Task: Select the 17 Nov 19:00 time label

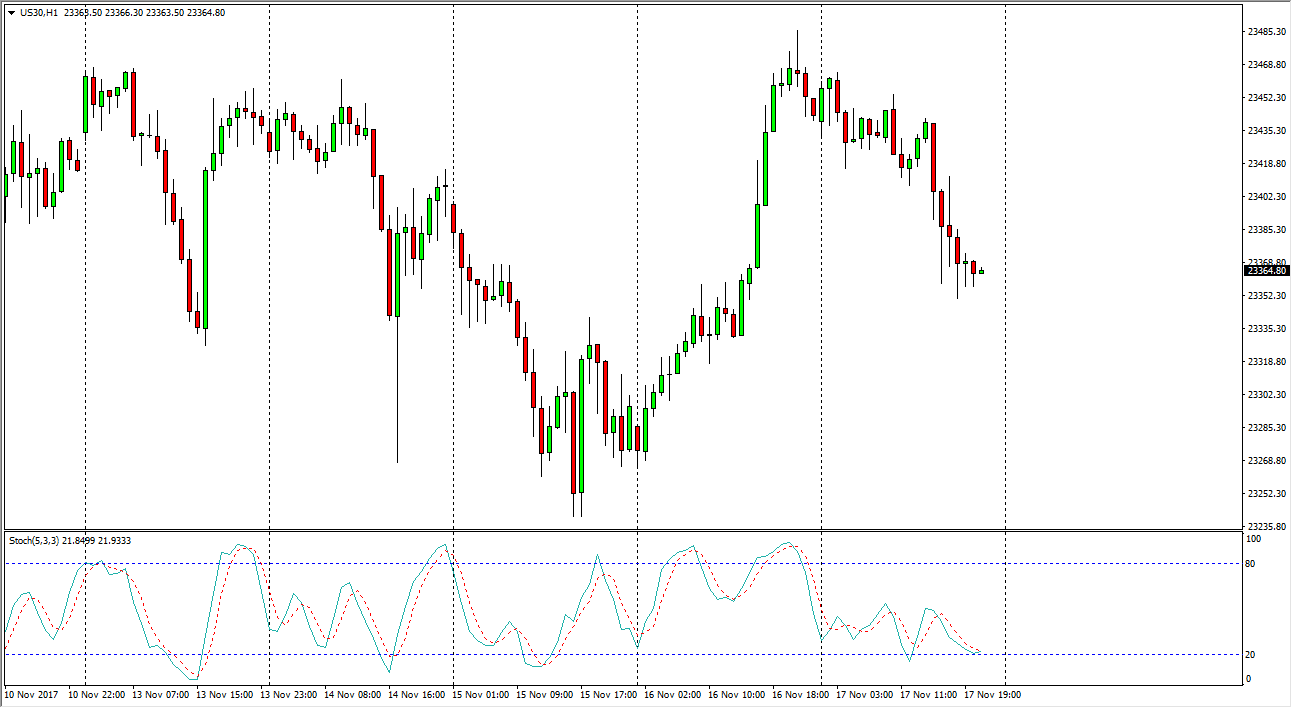Action: pos(994,694)
